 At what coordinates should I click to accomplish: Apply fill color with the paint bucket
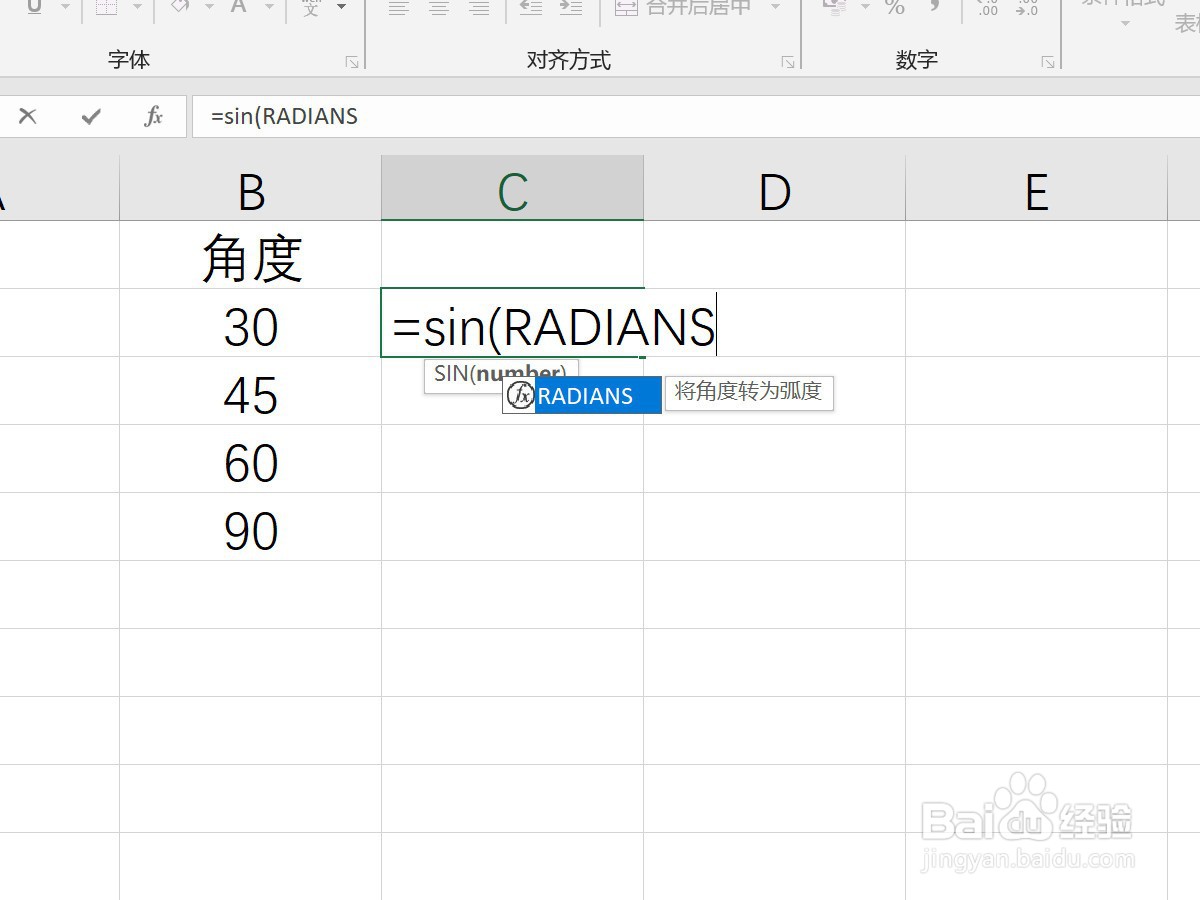click(x=180, y=7)
